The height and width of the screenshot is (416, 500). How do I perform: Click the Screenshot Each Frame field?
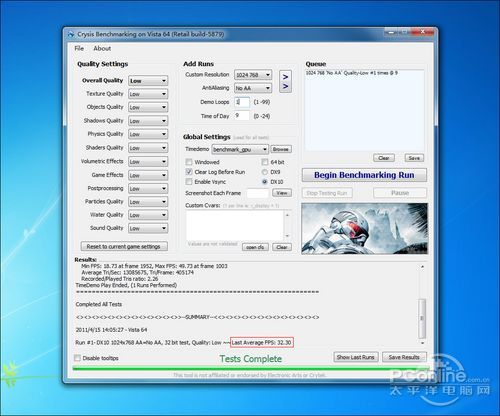tap(257, 193)
